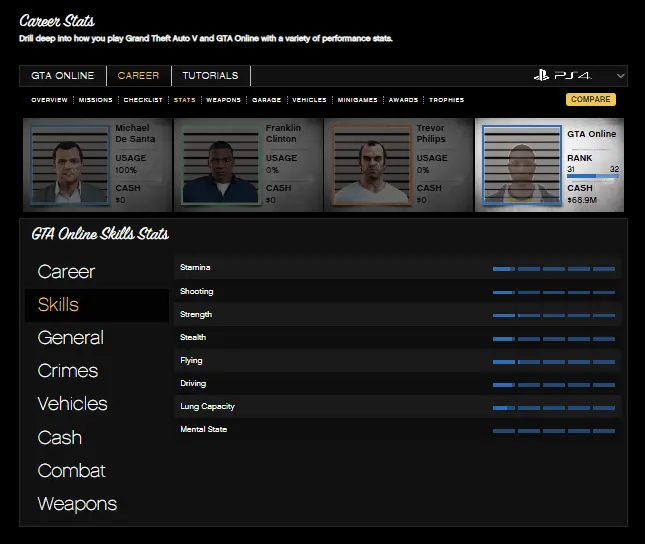Screen dimensions: 645x544
Task: Open the Tutorials tab
Action: [x=210, y=76]
